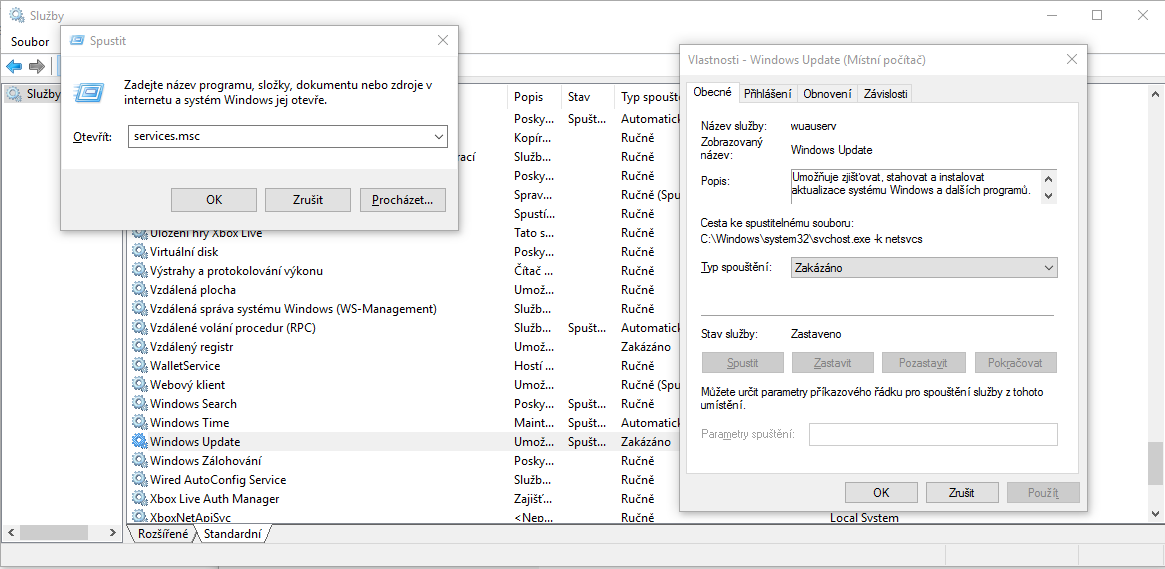Click the gear icon next to Windows Search

pos(139,403)
